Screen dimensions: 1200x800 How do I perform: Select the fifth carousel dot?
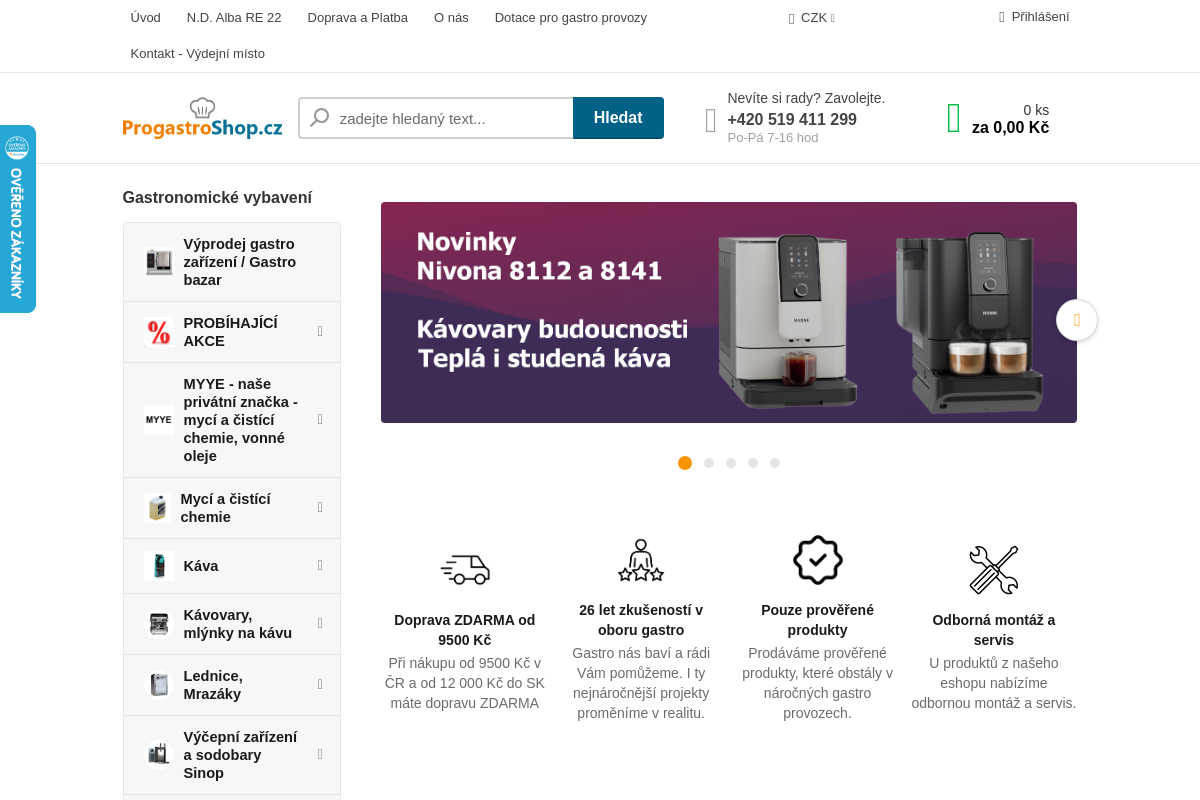pyautogui.click(x=775, y=463)
